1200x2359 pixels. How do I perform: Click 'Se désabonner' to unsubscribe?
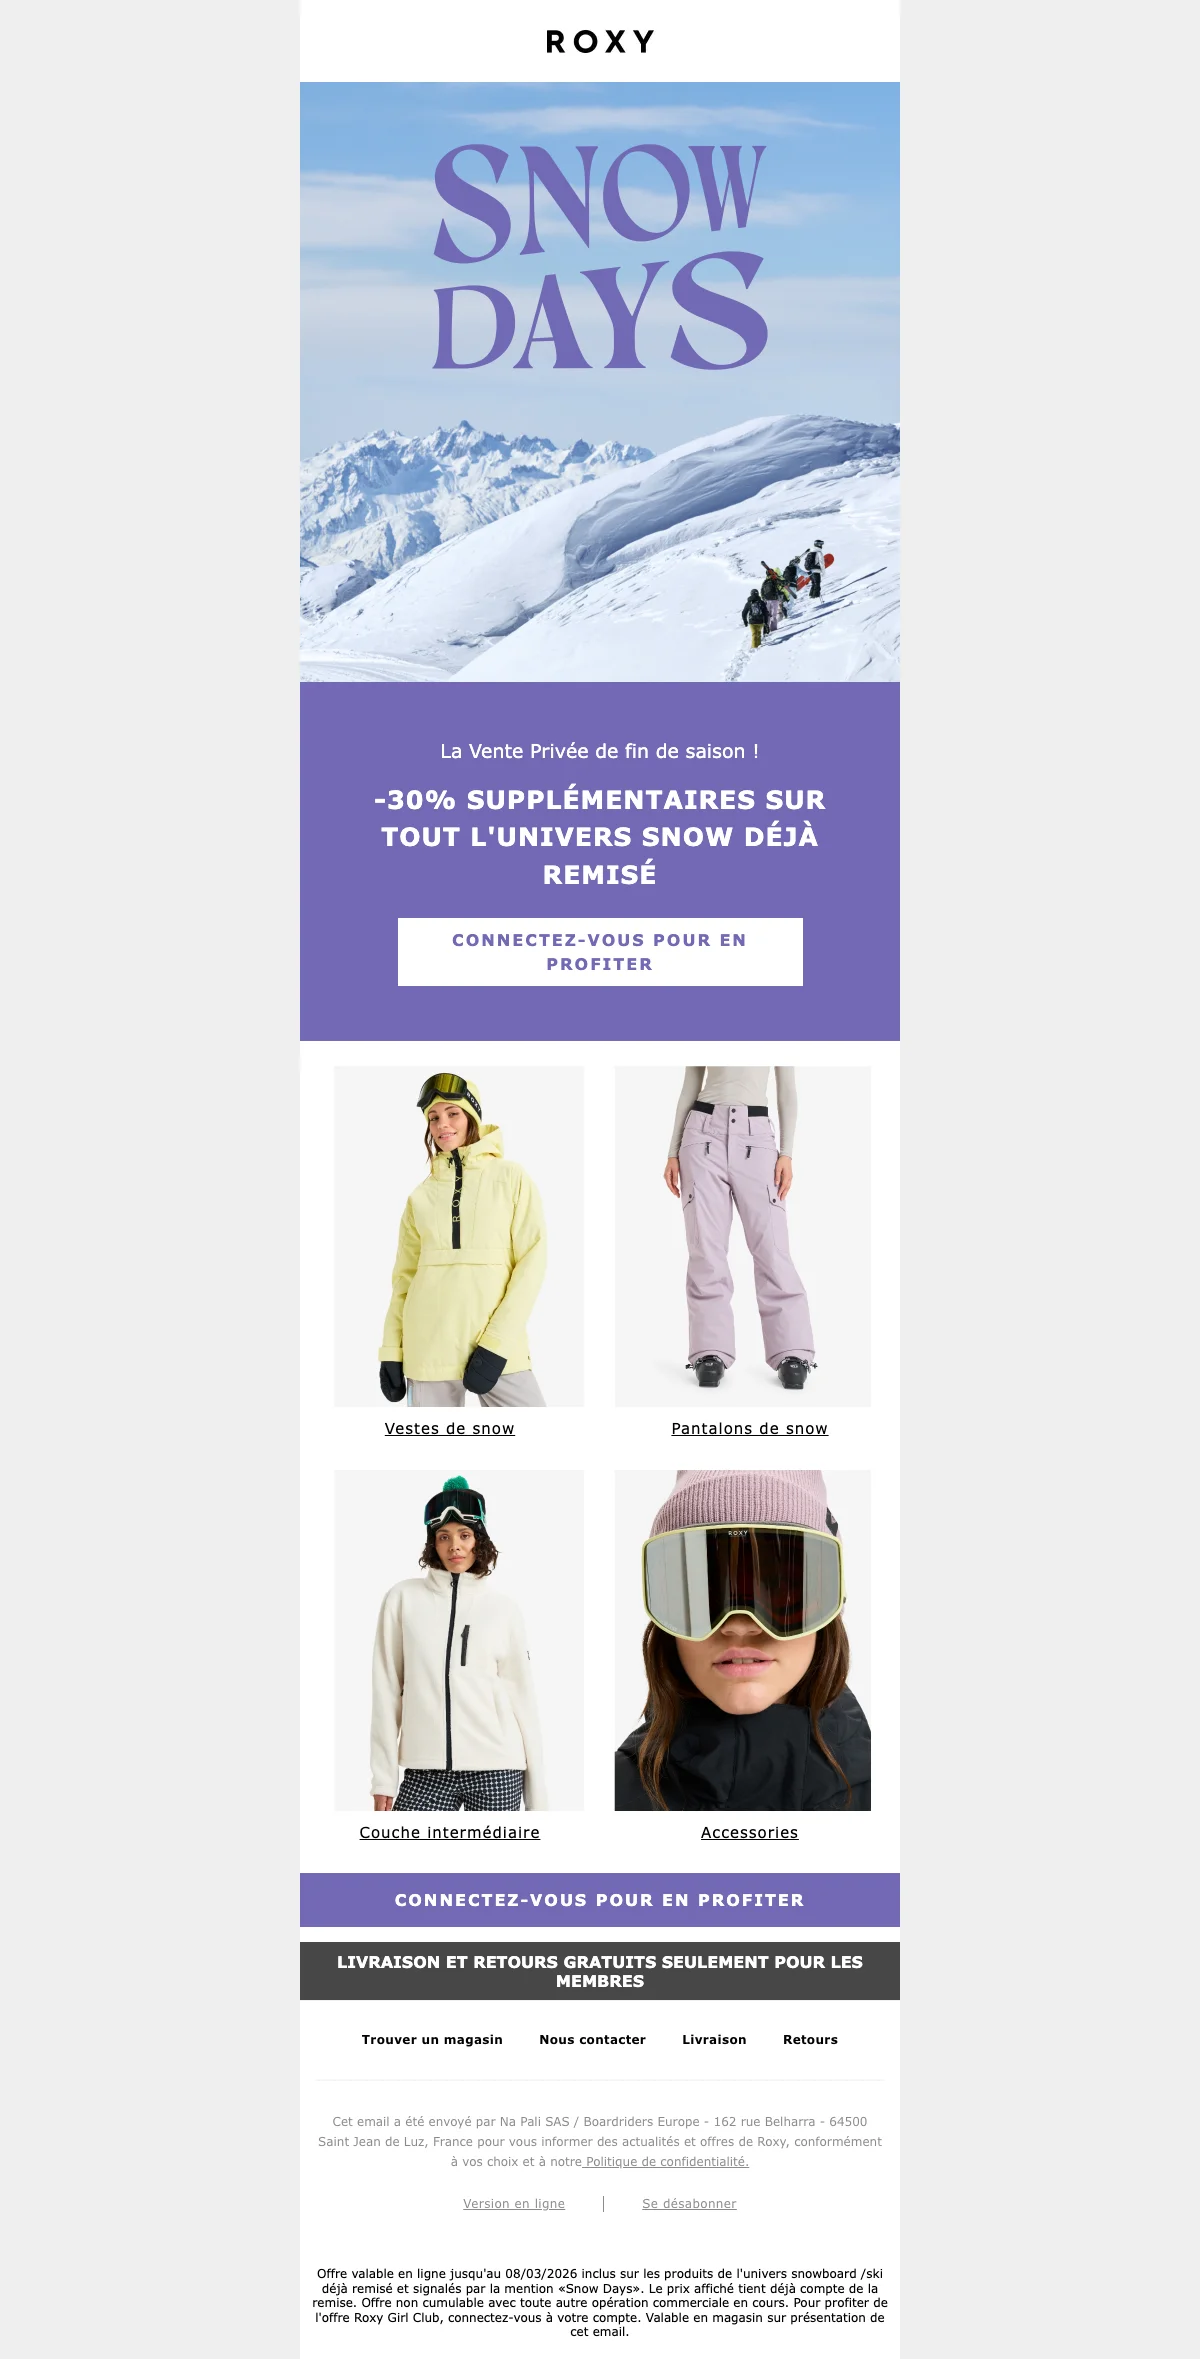(689, 2204)
